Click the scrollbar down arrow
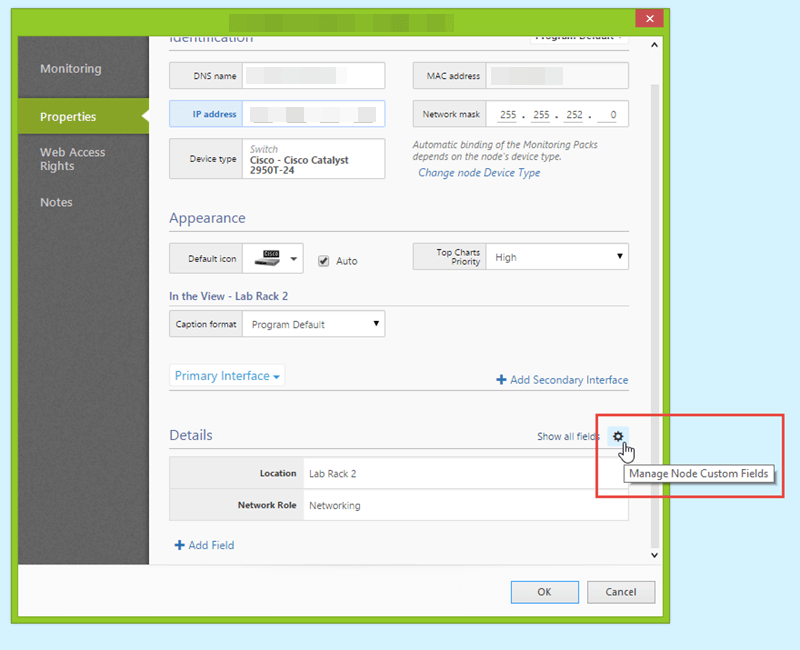The height and width of the screenshot is (650, 800). click(x=655, y=554)
